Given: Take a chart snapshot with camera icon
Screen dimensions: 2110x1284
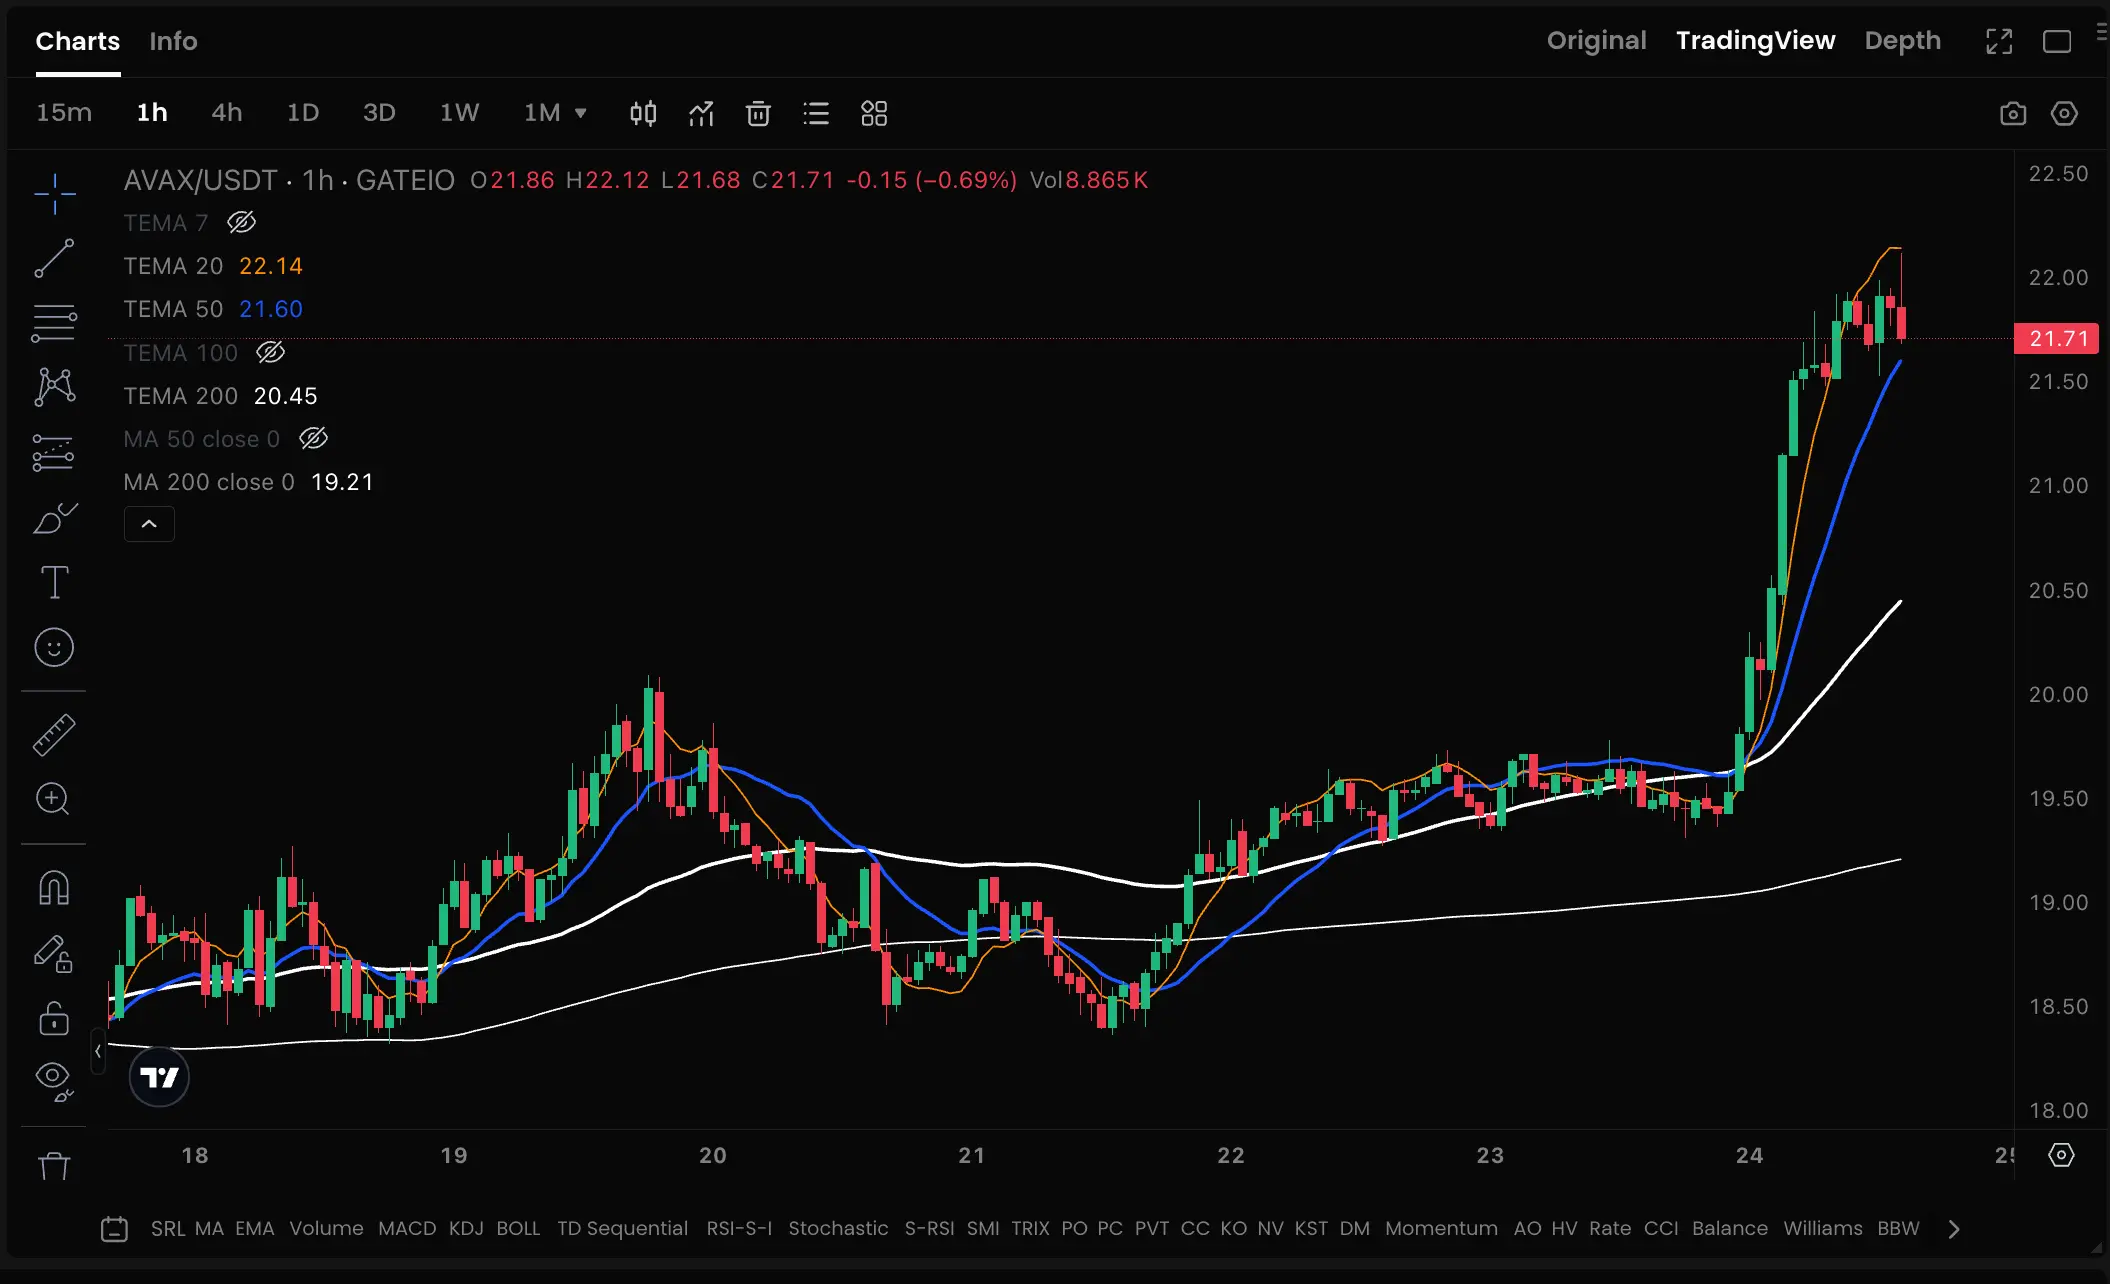Looking at the screenshot, I should 2012,113.
